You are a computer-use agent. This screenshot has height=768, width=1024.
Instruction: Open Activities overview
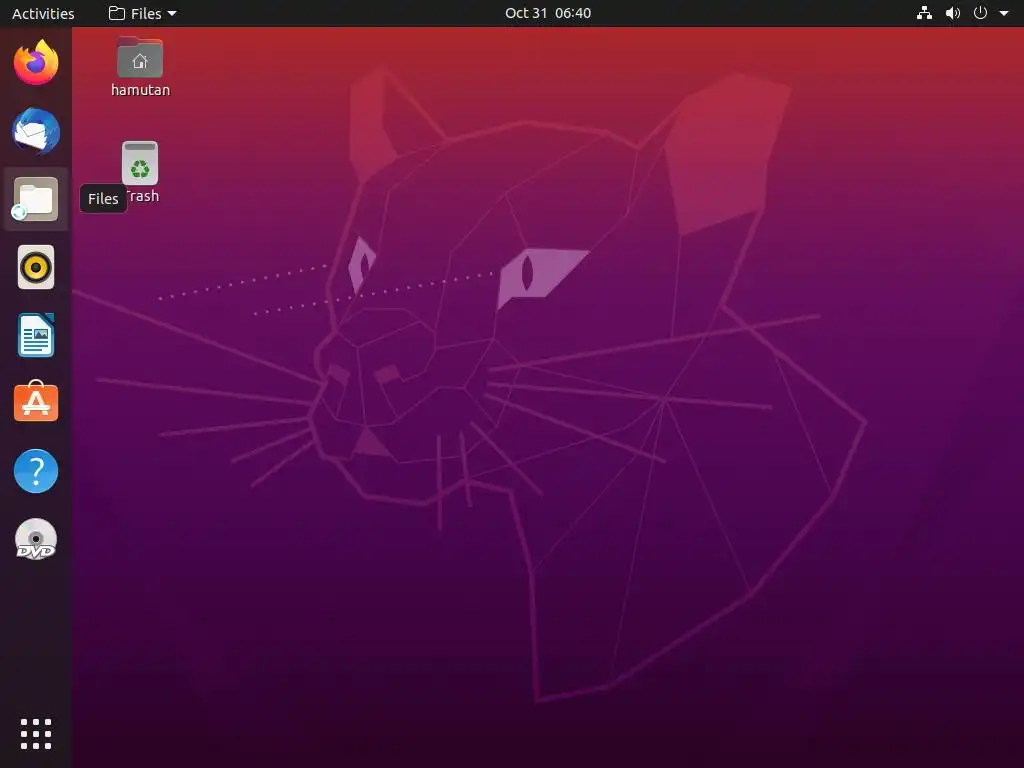pos(43,13)
